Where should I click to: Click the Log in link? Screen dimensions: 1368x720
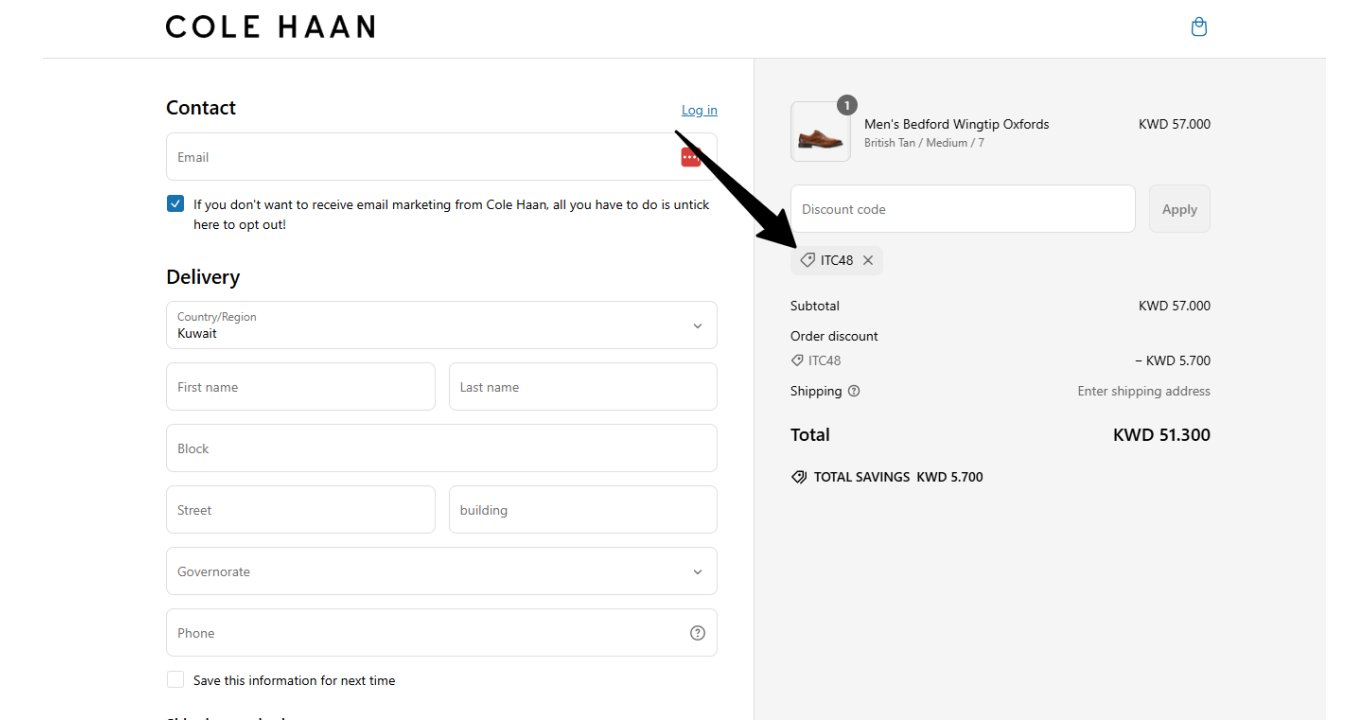pyautogui.click(x=699, y=110)
